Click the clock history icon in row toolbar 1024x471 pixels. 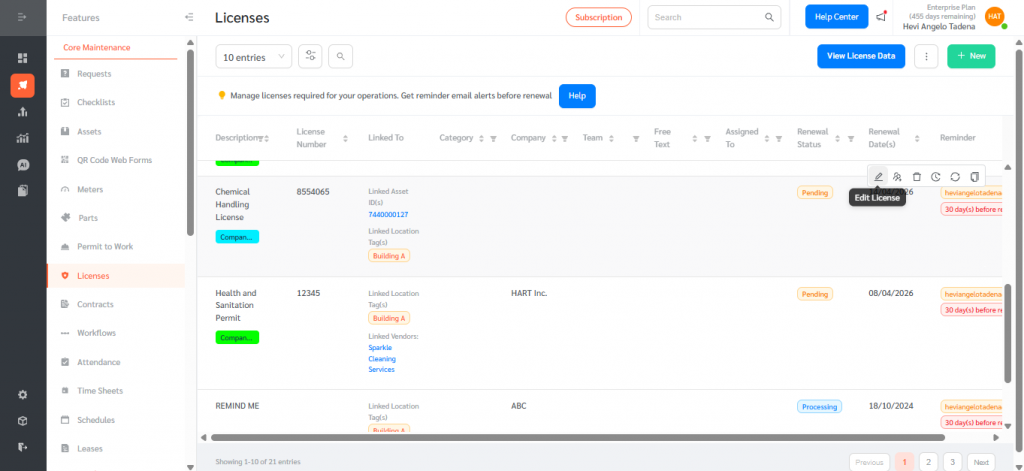tap(936, 177)
